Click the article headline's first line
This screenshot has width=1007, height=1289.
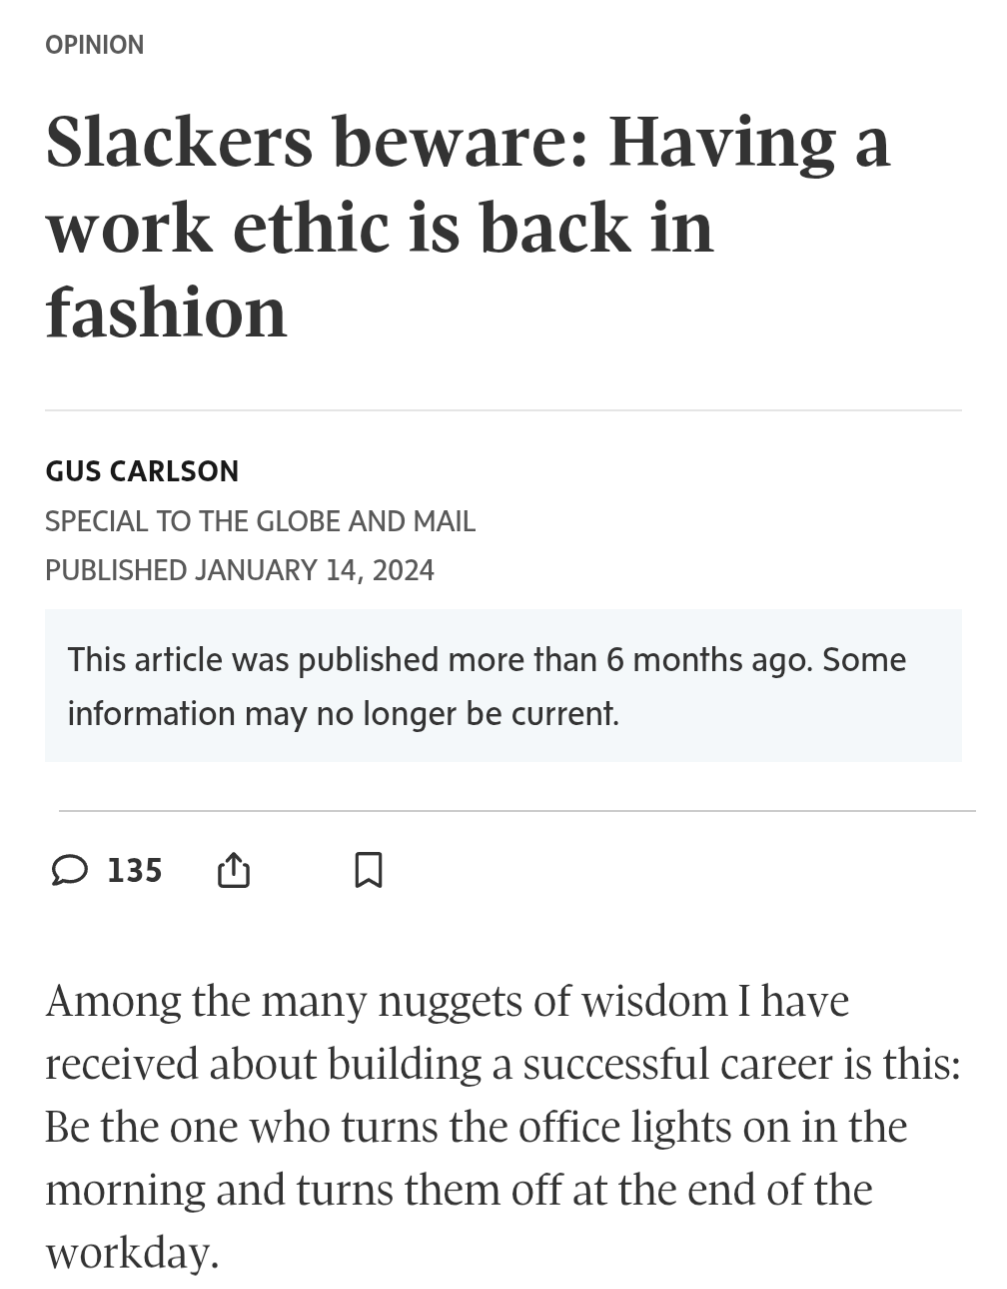[467, 143]
